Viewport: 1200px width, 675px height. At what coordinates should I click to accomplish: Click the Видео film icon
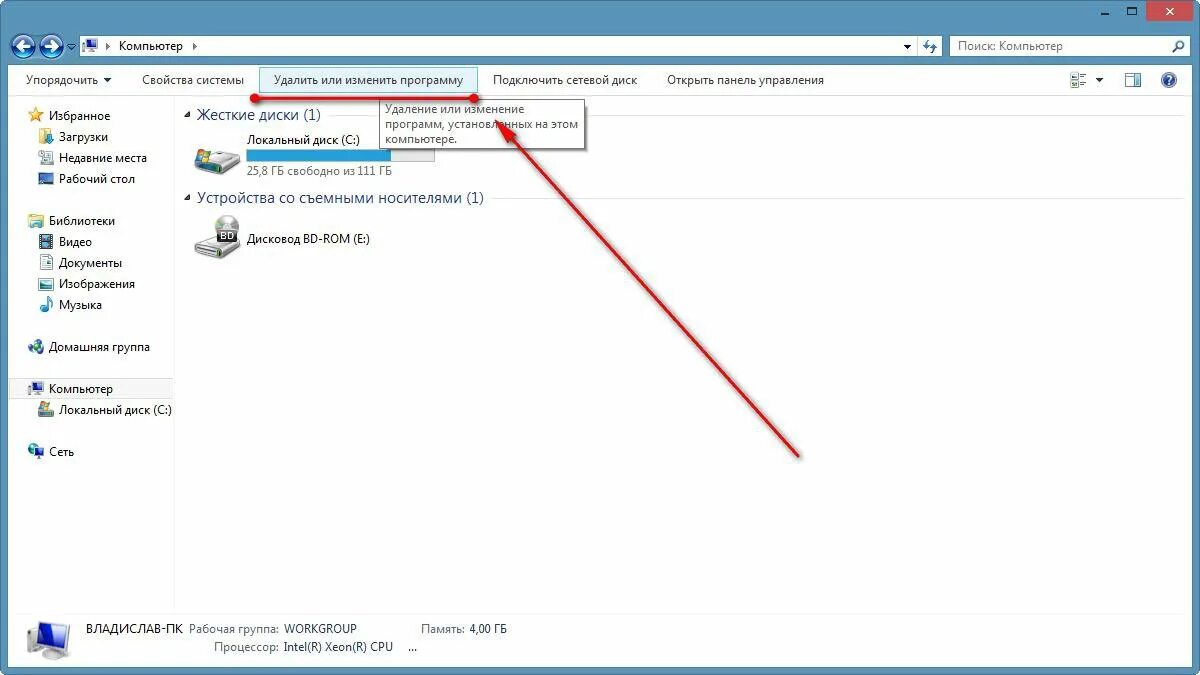45,242
